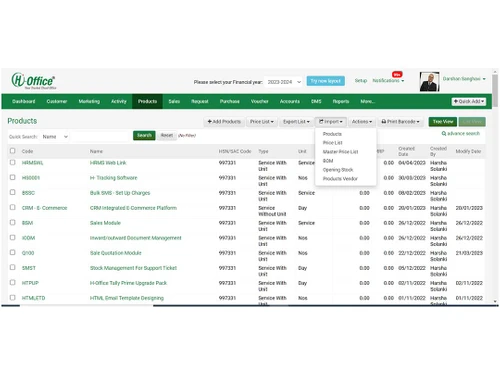Open the Voucher menu tab
The height and width of the screenshot is (375, 500).
pos(260,101)
